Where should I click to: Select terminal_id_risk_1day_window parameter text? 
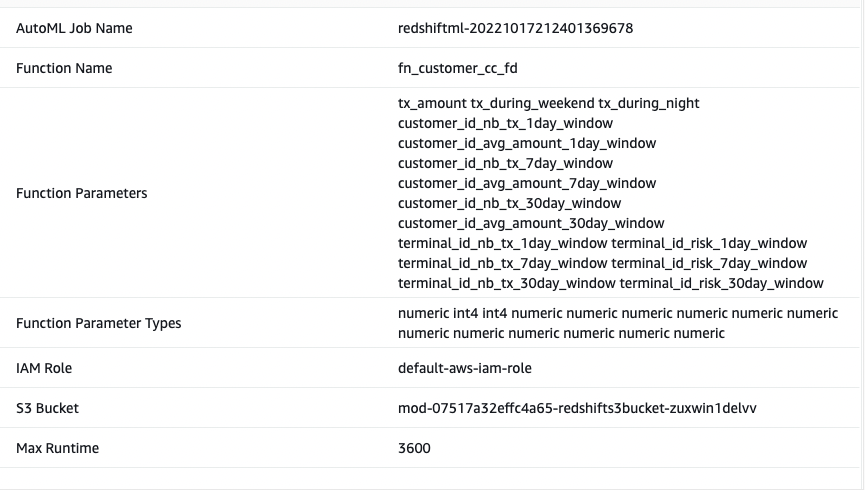coord(709,243)
